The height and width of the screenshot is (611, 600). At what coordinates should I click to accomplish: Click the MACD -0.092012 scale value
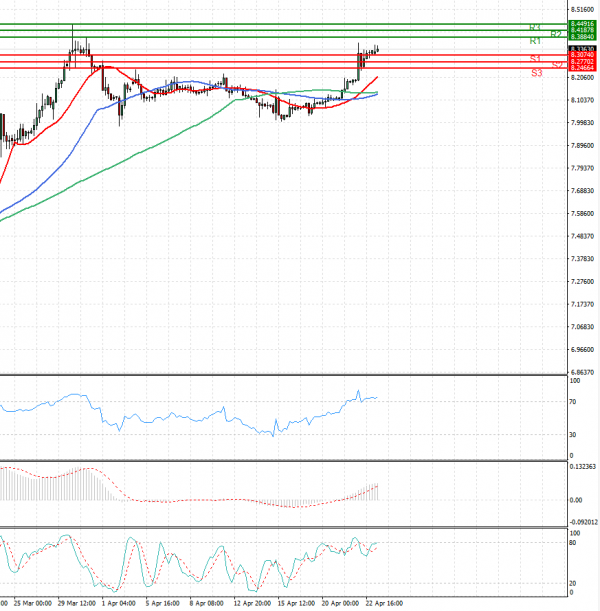point(583,522)
